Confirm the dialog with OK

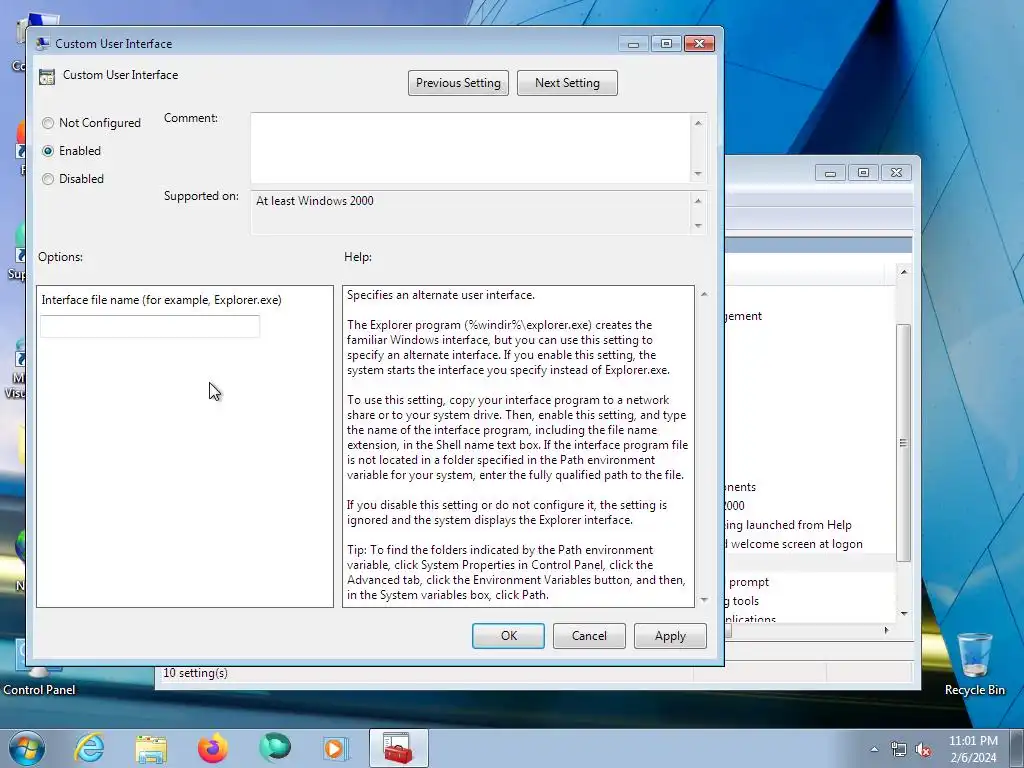pos(508,635)
